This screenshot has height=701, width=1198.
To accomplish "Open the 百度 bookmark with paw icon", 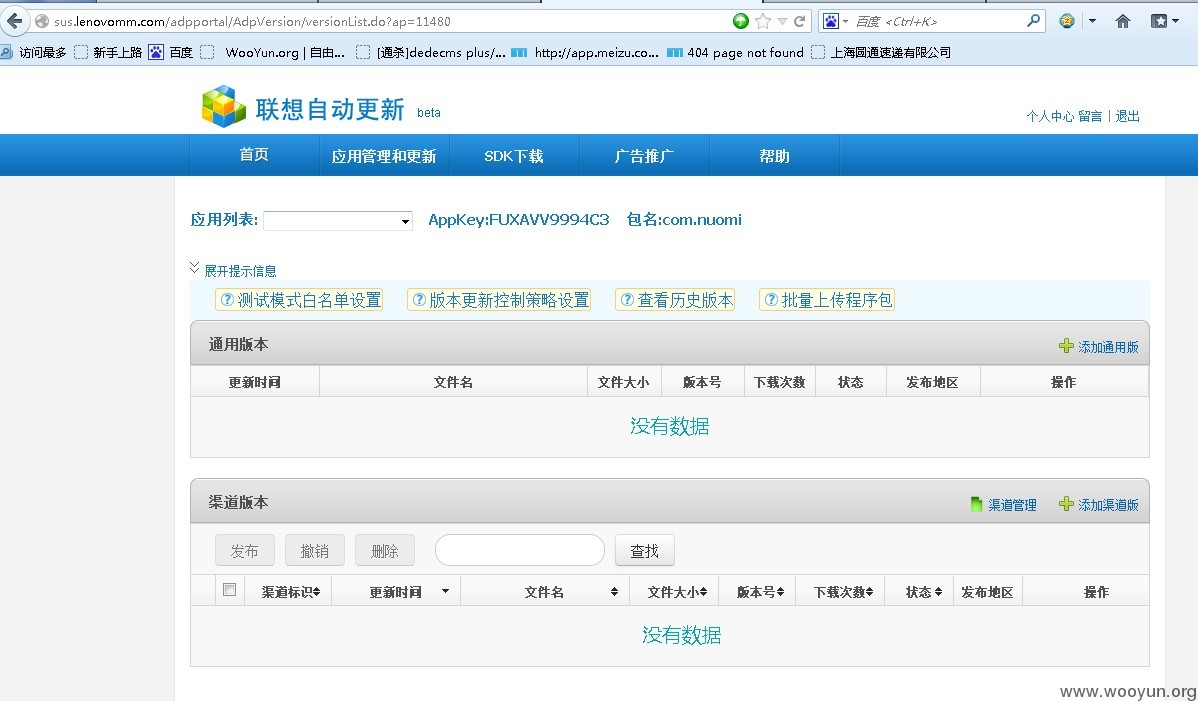I will coord(170,53).
